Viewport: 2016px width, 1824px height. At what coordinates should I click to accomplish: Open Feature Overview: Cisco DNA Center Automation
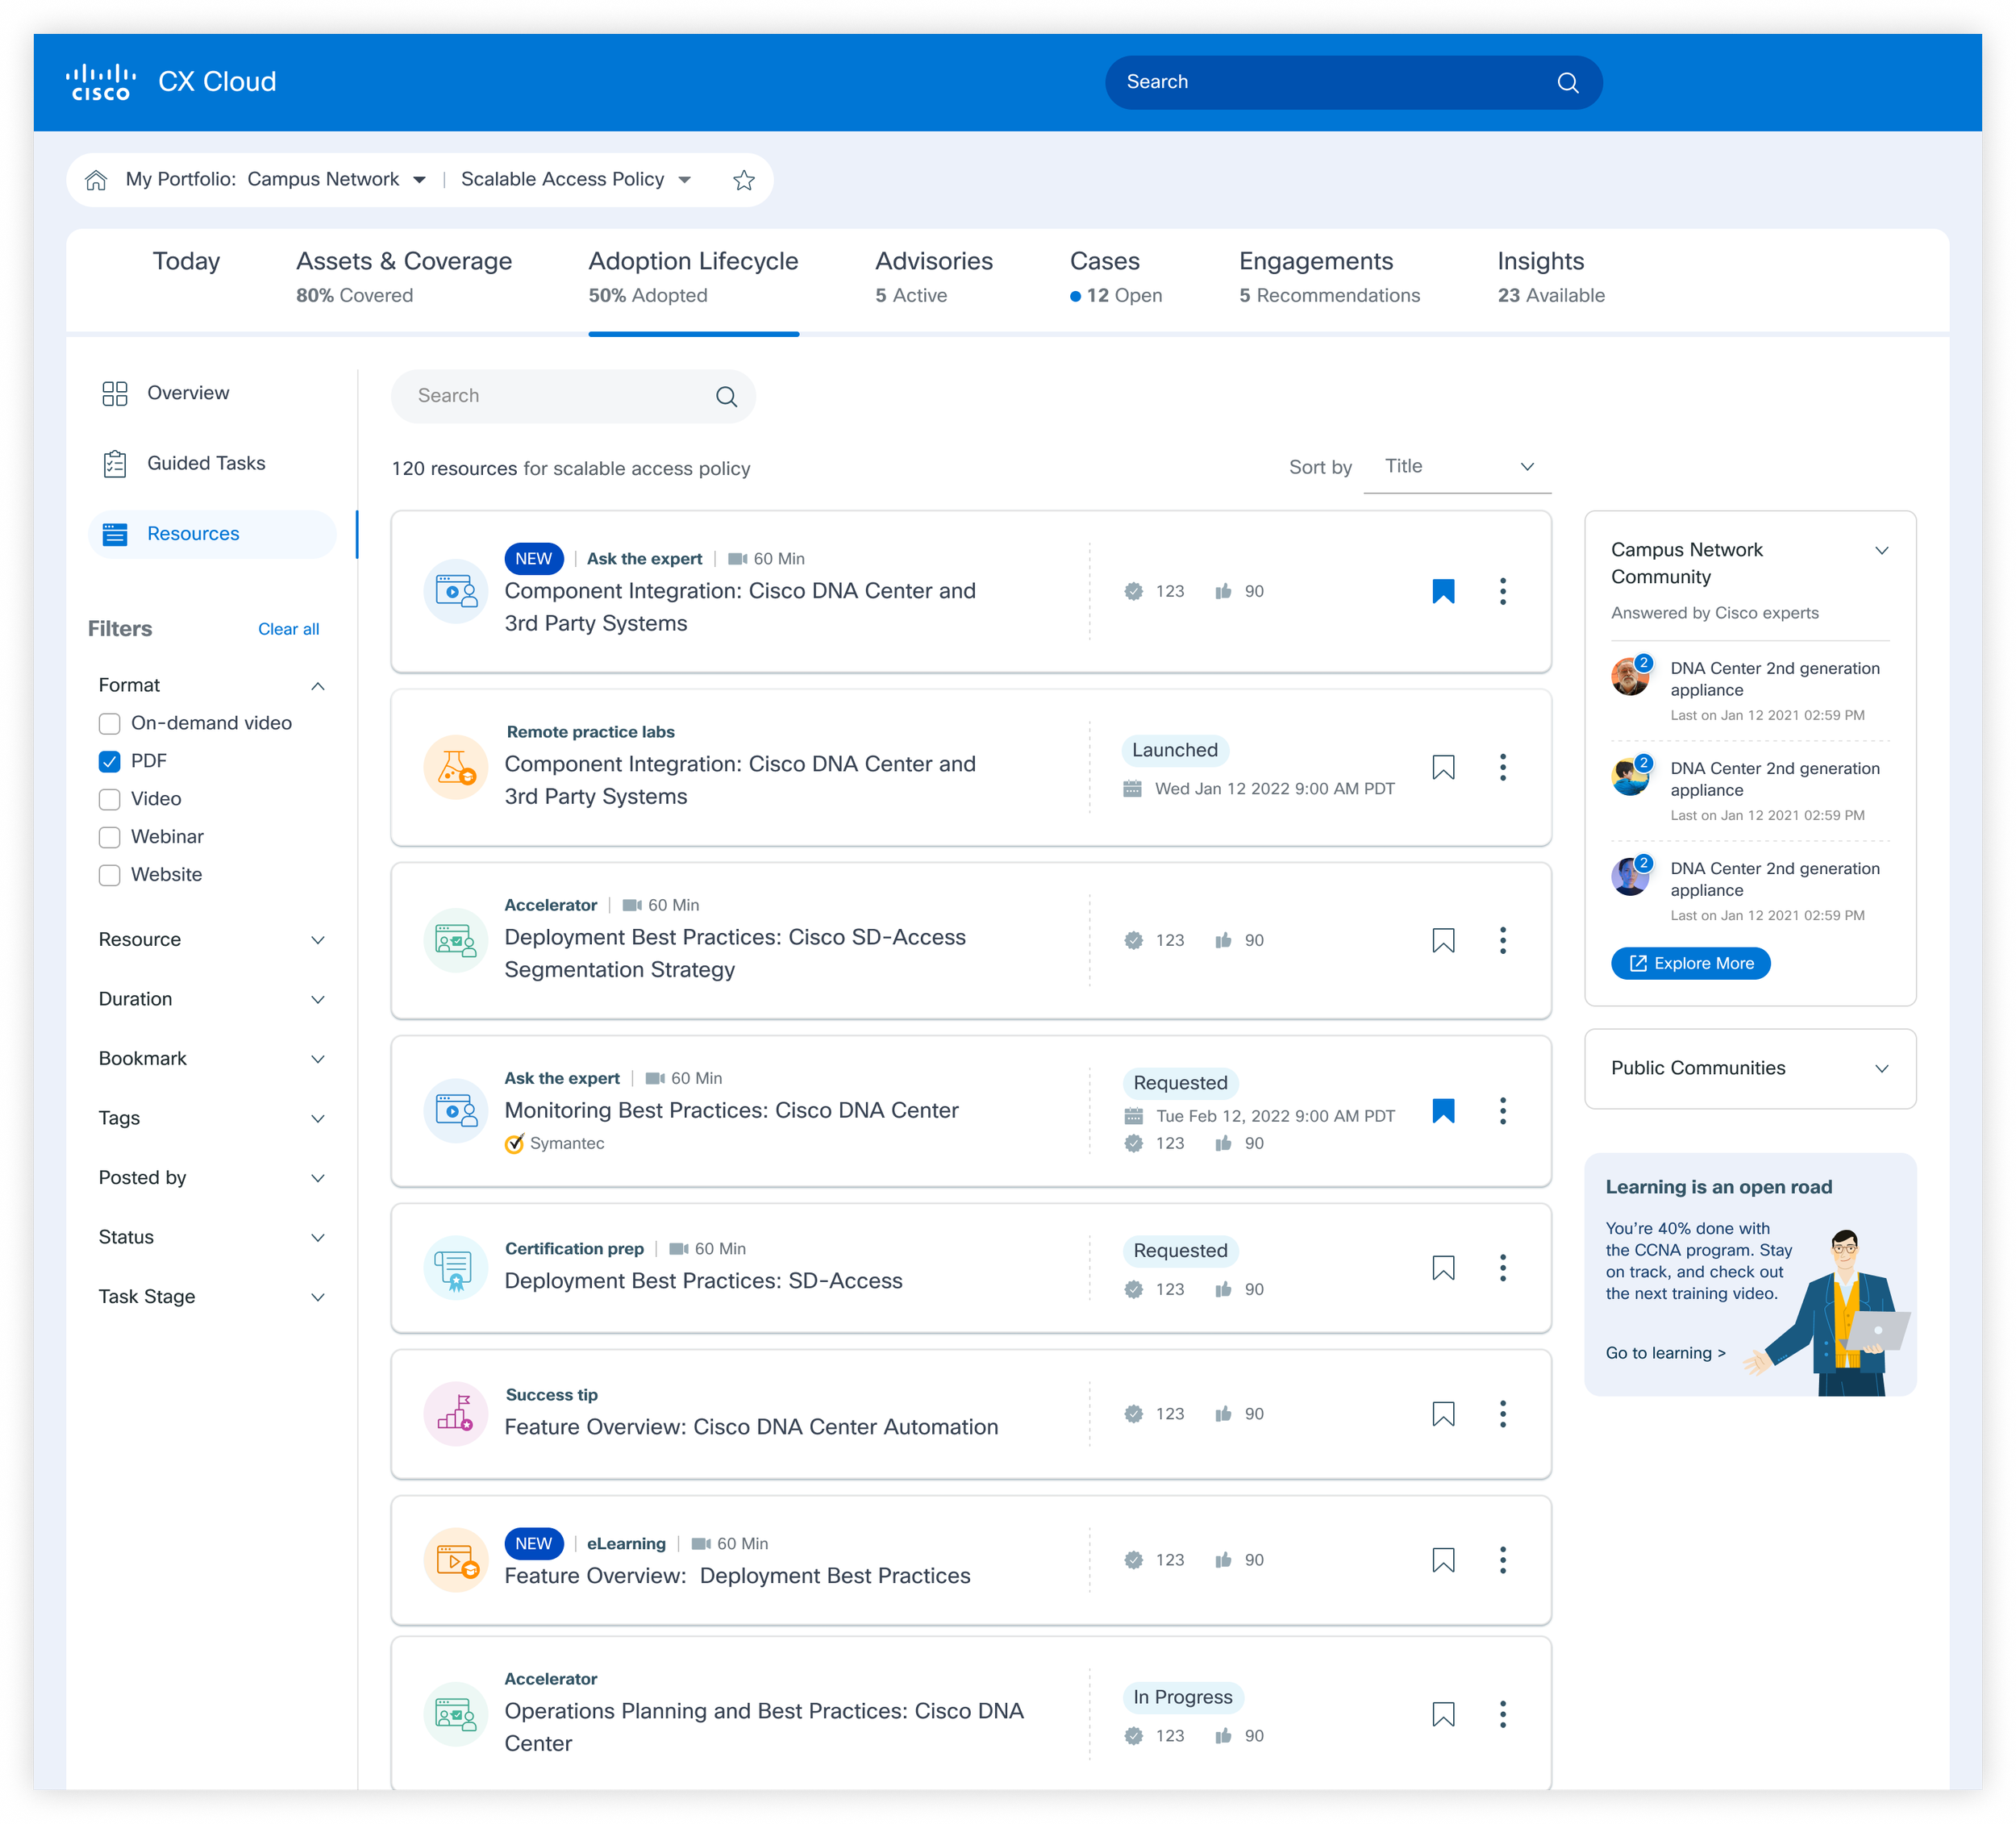(751, 1428)
